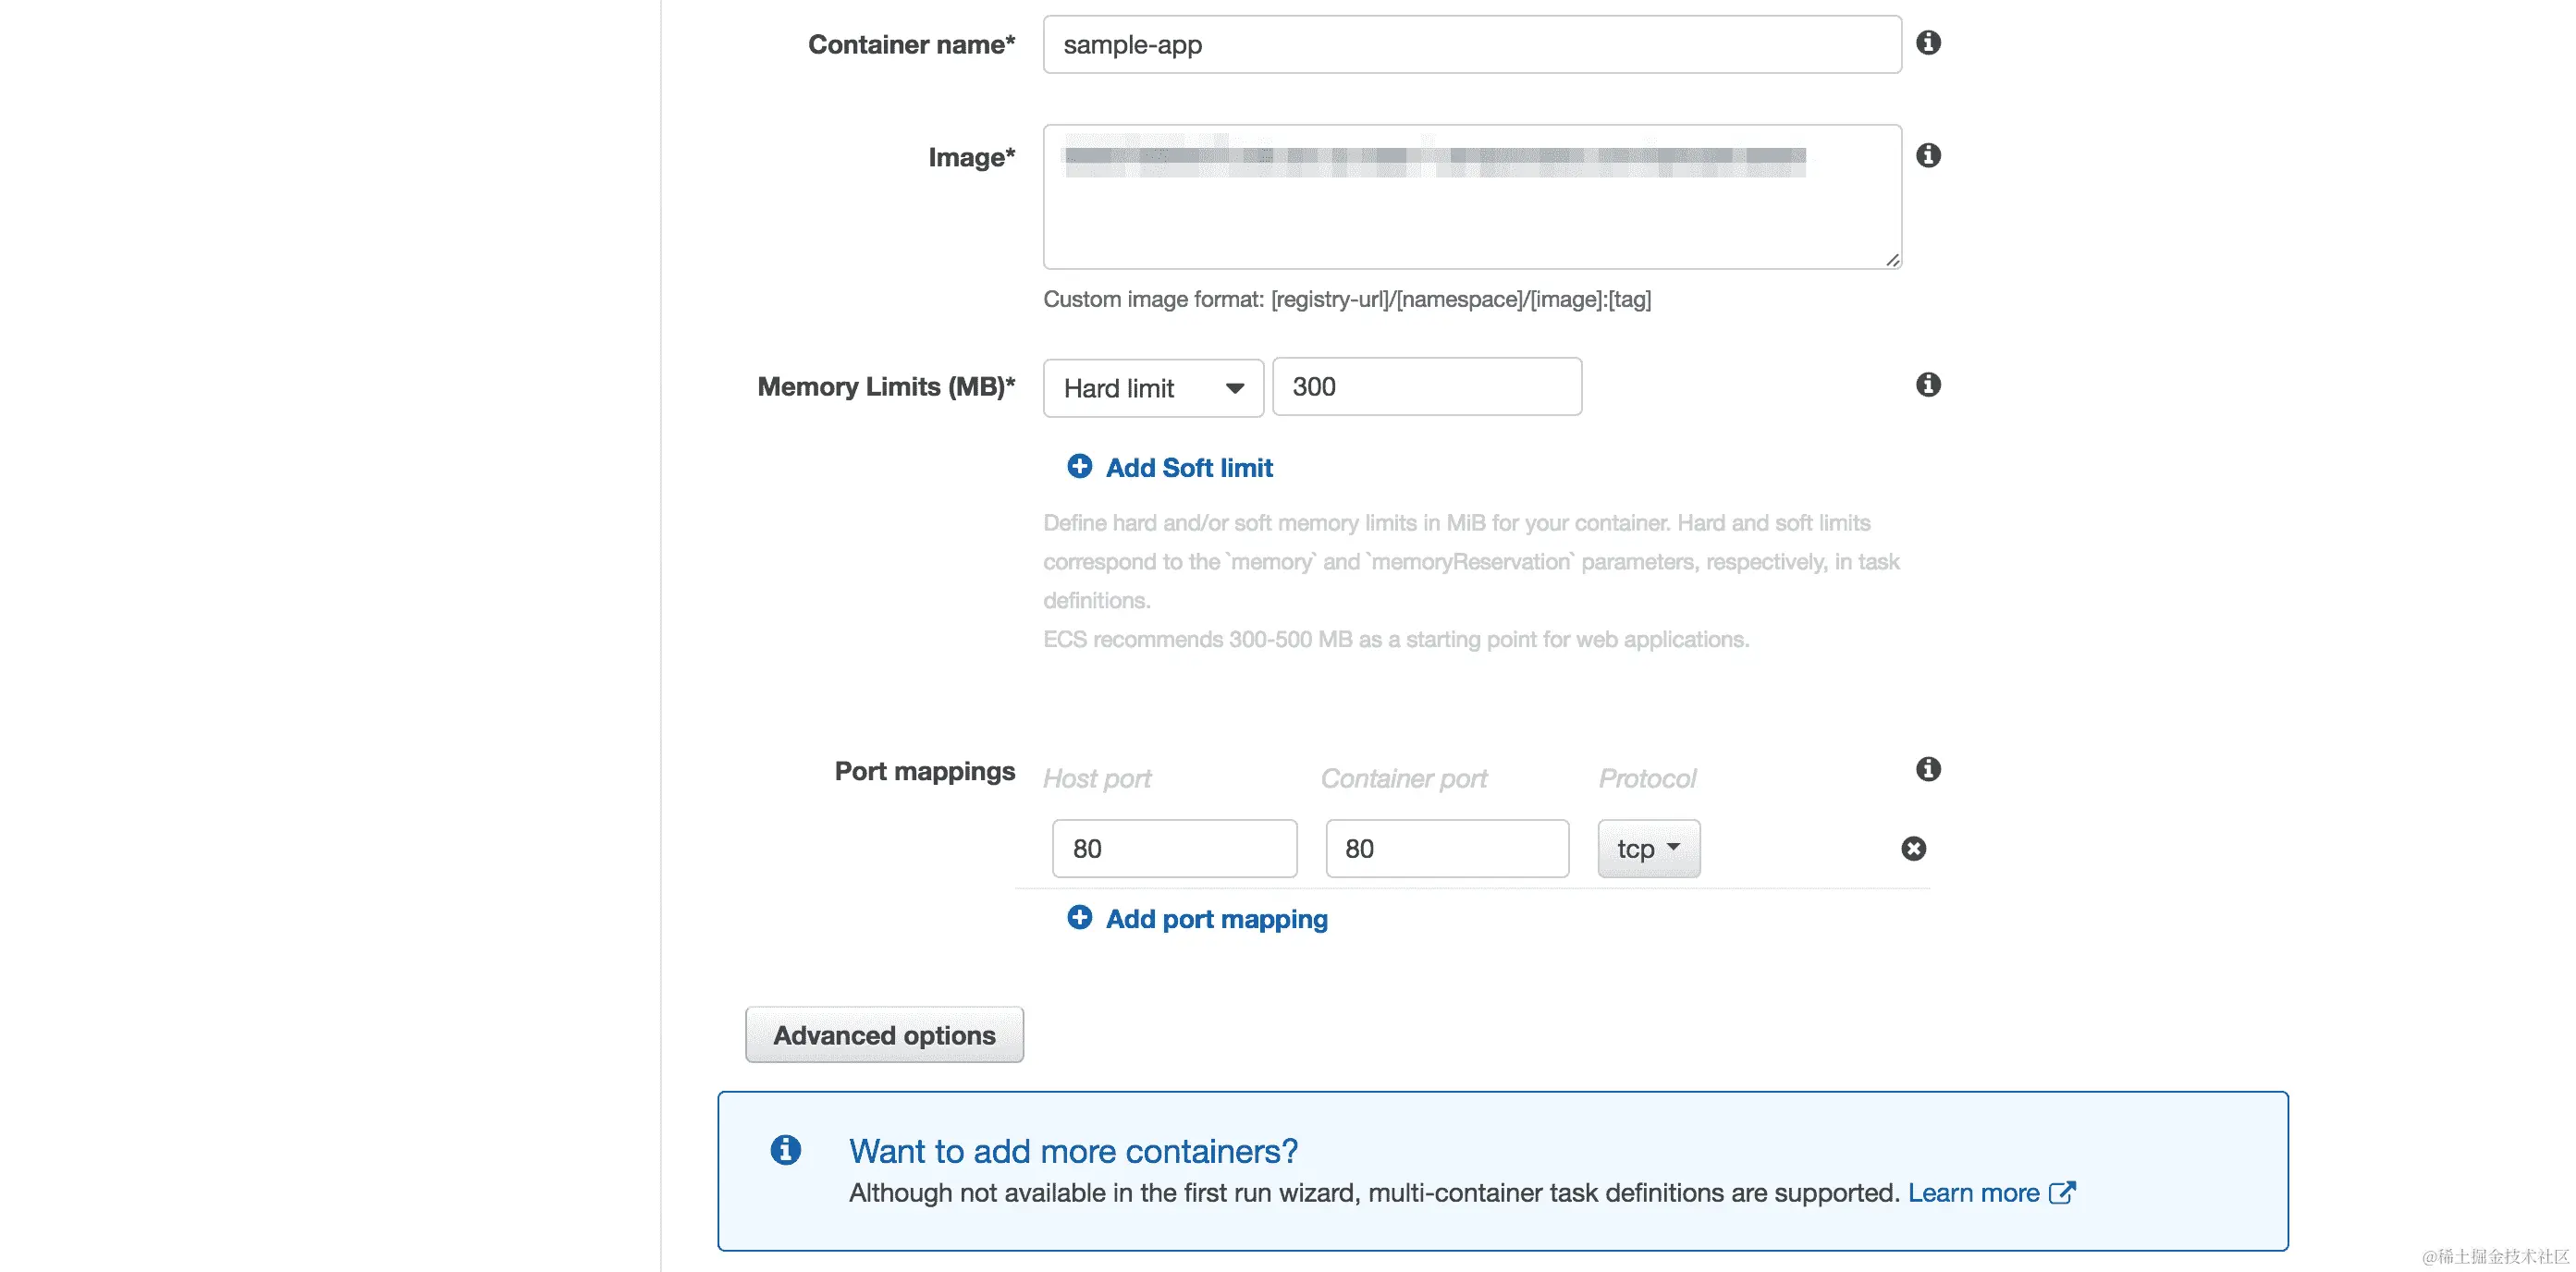Click the Container port input field
The height and width of the screenshot is (1272, 2576).
pos(1446,849)
